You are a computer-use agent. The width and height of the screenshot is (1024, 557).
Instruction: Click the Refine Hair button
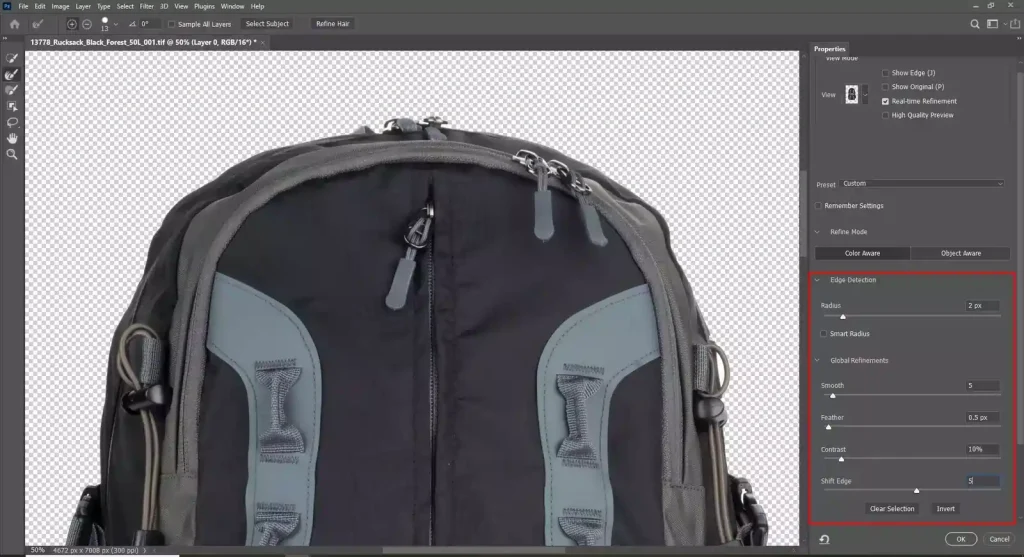point(332,24)
